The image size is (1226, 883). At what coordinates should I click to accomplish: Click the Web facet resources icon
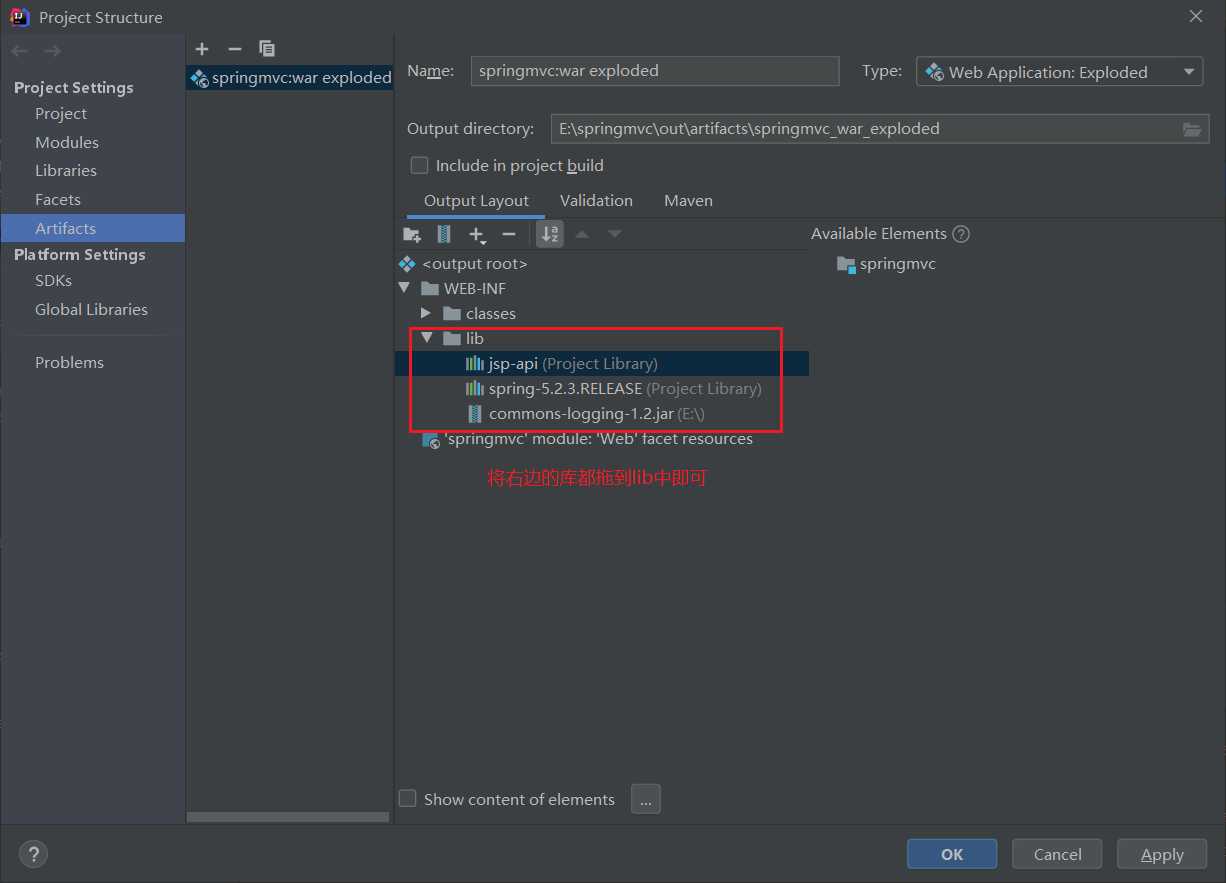[431, 439]
